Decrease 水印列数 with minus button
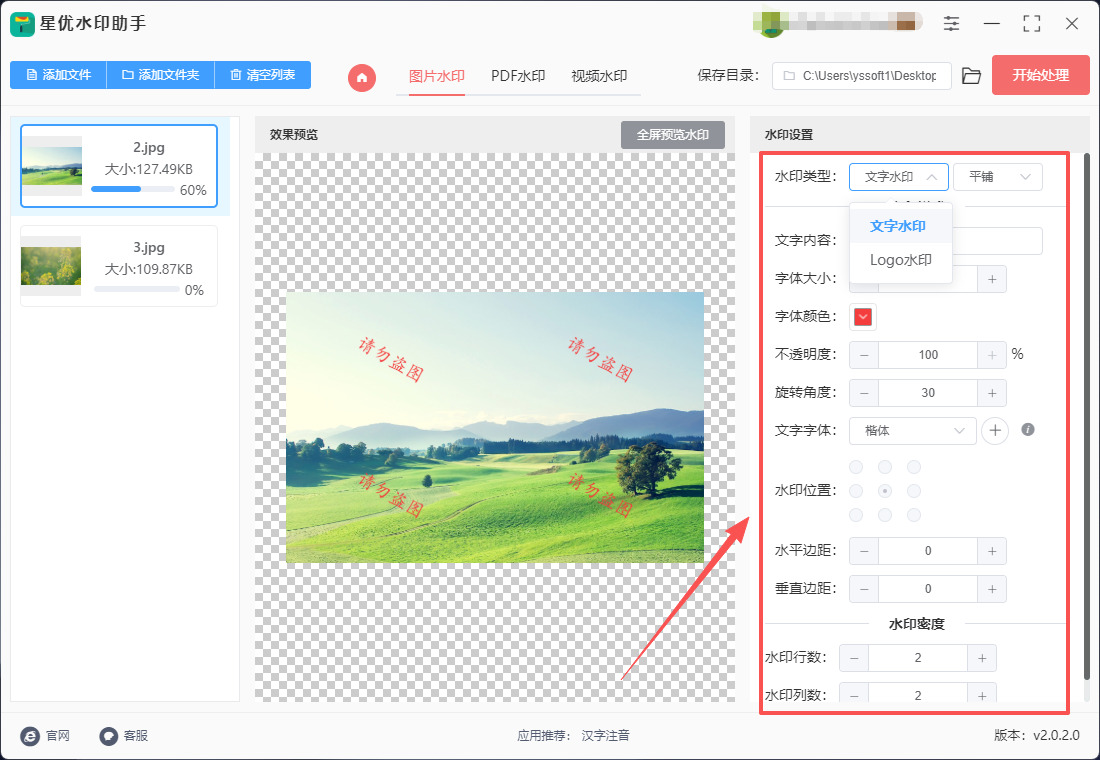This screenshot has height=760, width=1100. tap(854, 695)
